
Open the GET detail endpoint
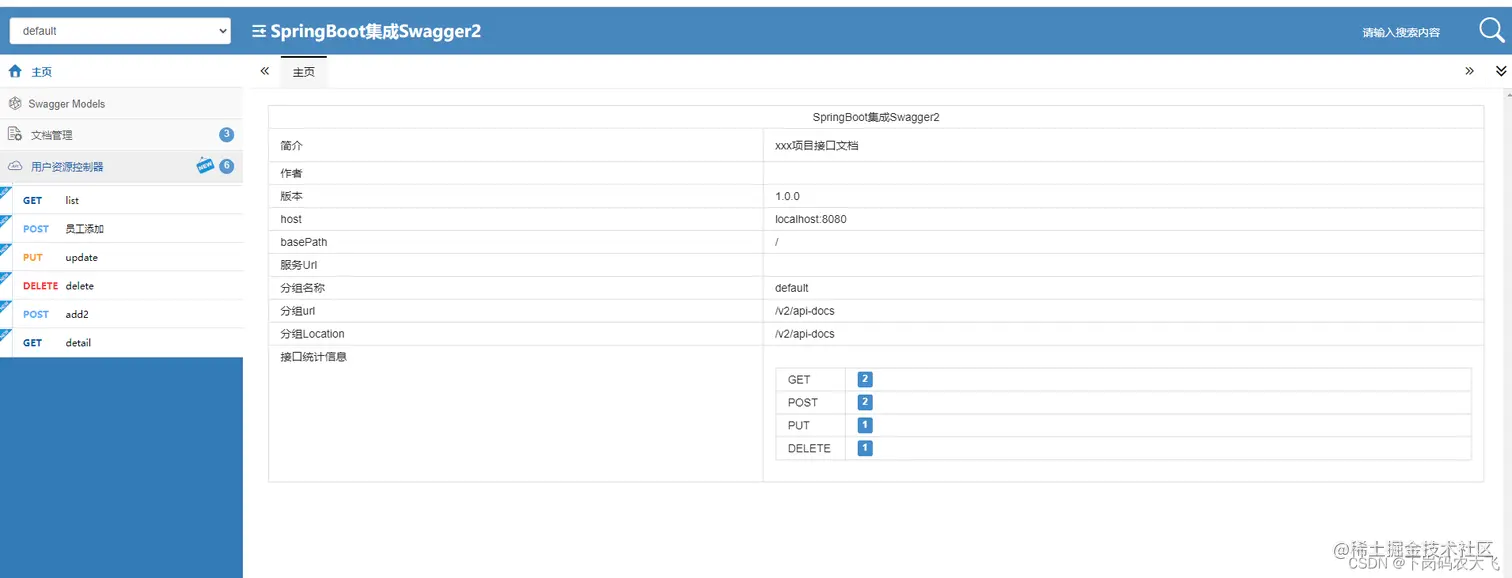click(x=121, y=343)
